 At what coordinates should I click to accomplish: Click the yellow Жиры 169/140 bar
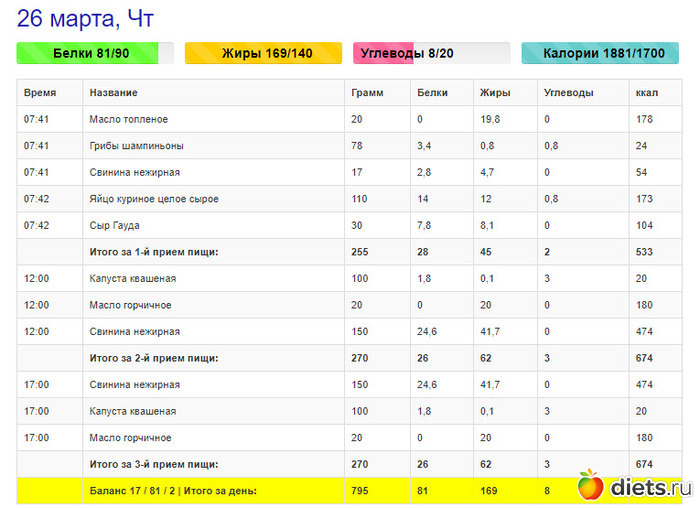[x=263, y=53]
